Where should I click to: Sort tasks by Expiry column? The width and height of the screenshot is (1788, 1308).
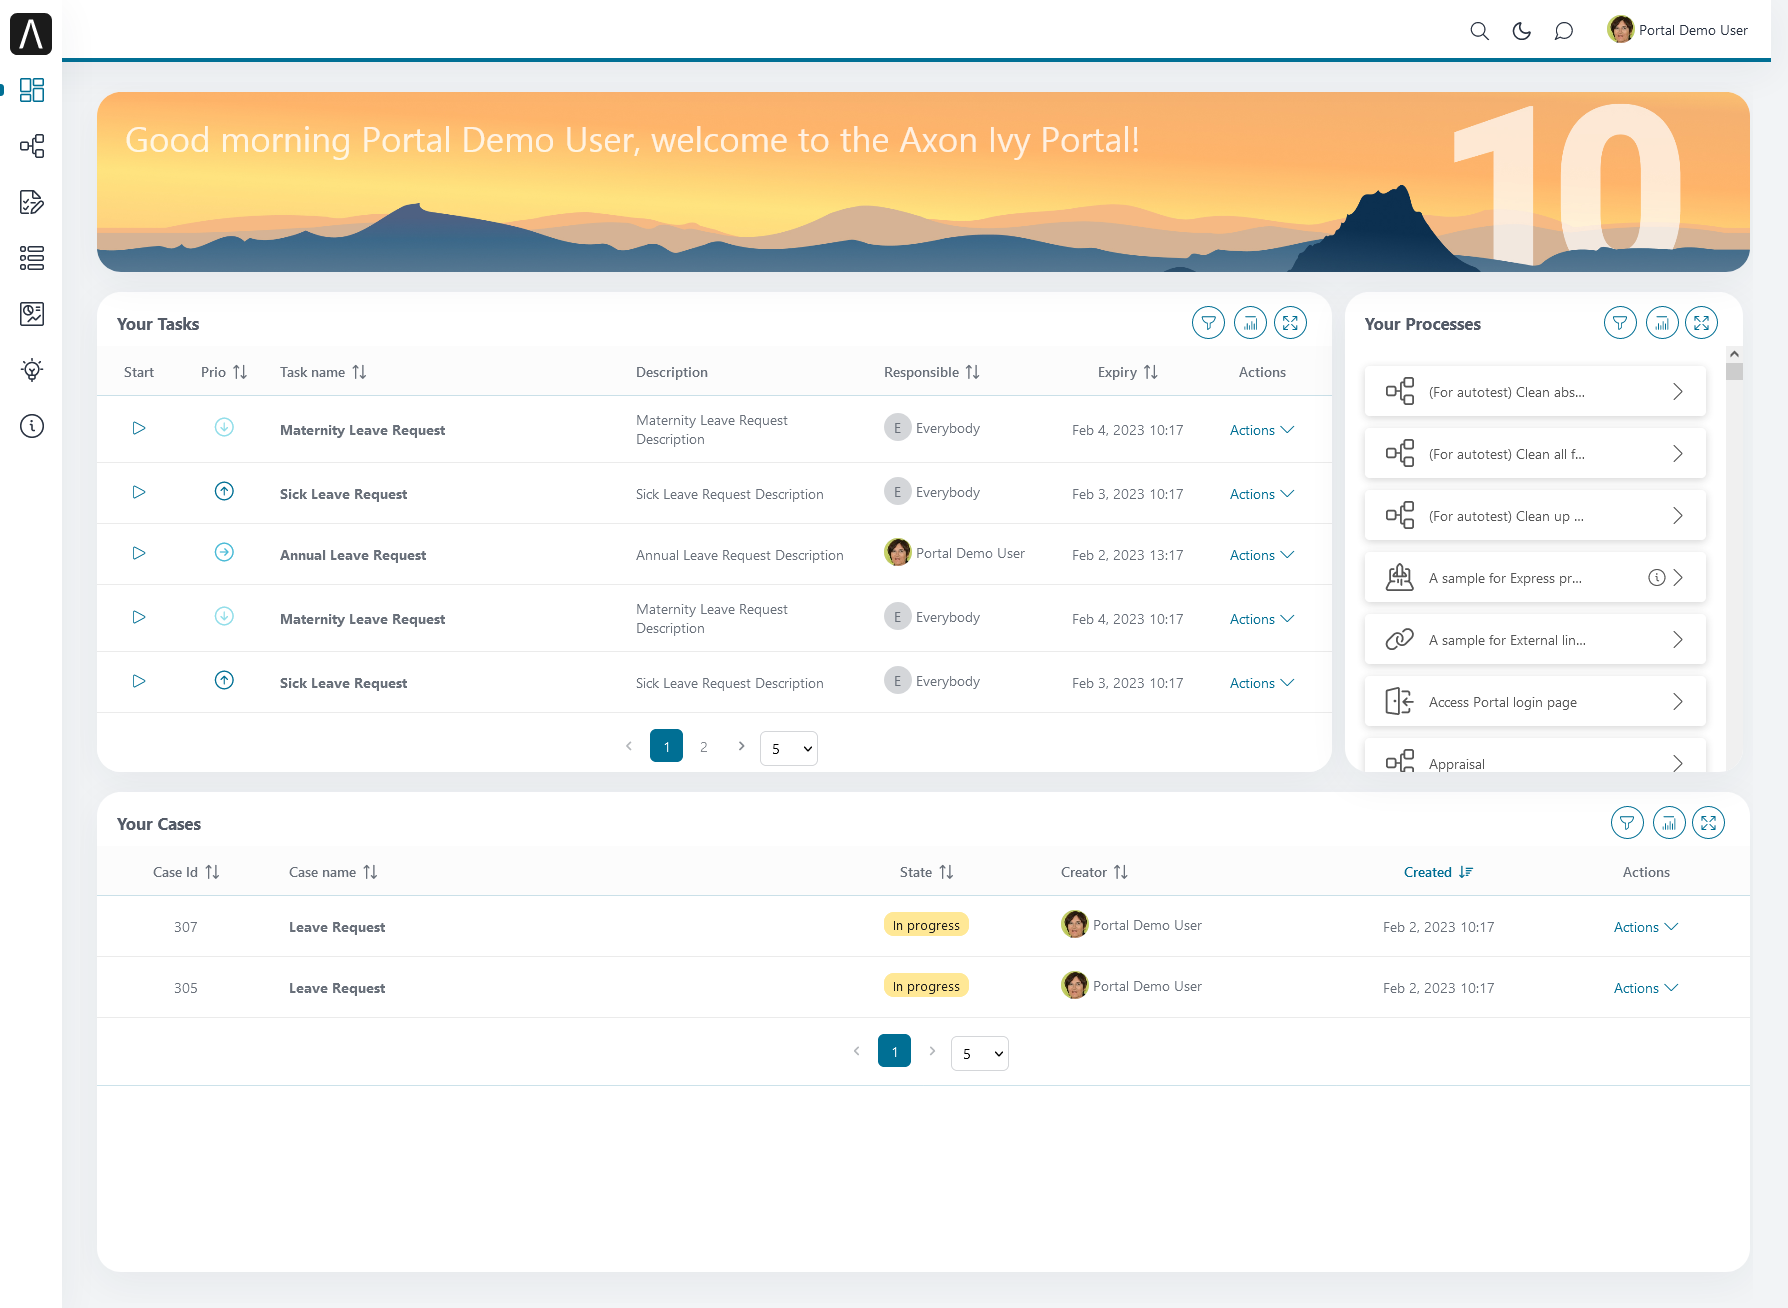pos(1127,372)
